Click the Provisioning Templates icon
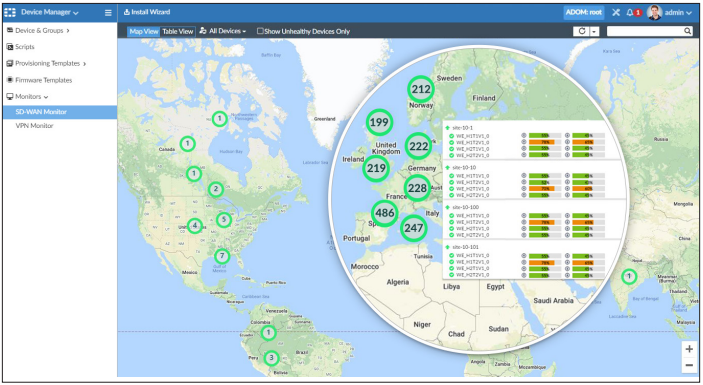 click(10, 63)
